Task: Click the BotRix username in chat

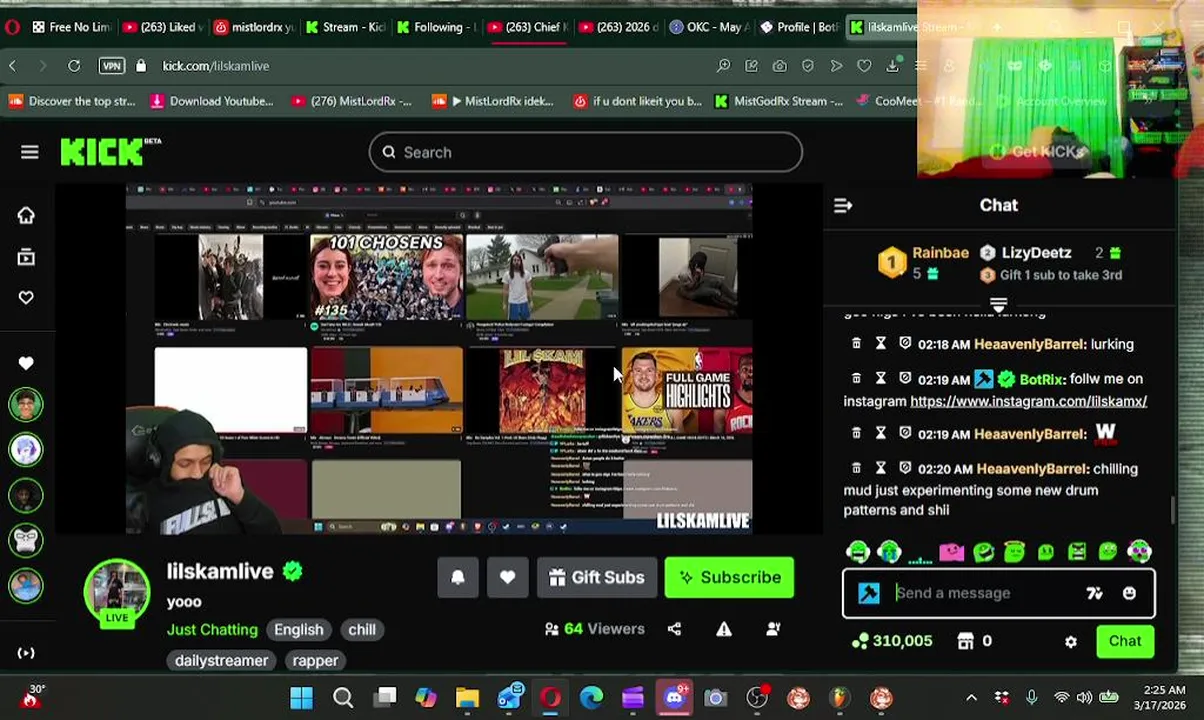Action: coord(1042,379)
